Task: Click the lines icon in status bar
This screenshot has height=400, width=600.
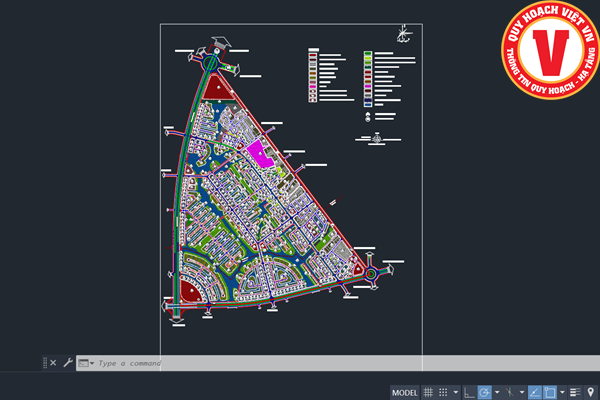Action: [x=575, y=392]
